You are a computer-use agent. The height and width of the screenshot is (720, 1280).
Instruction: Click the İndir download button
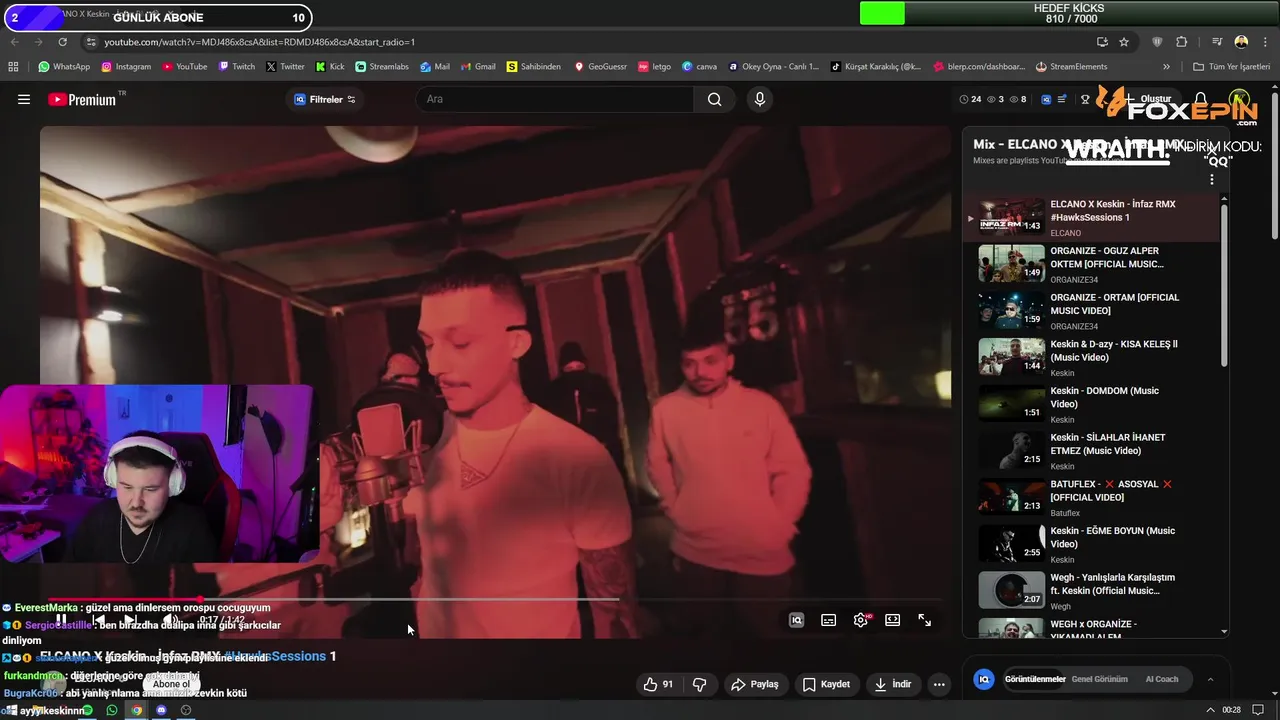coord(893,684)
